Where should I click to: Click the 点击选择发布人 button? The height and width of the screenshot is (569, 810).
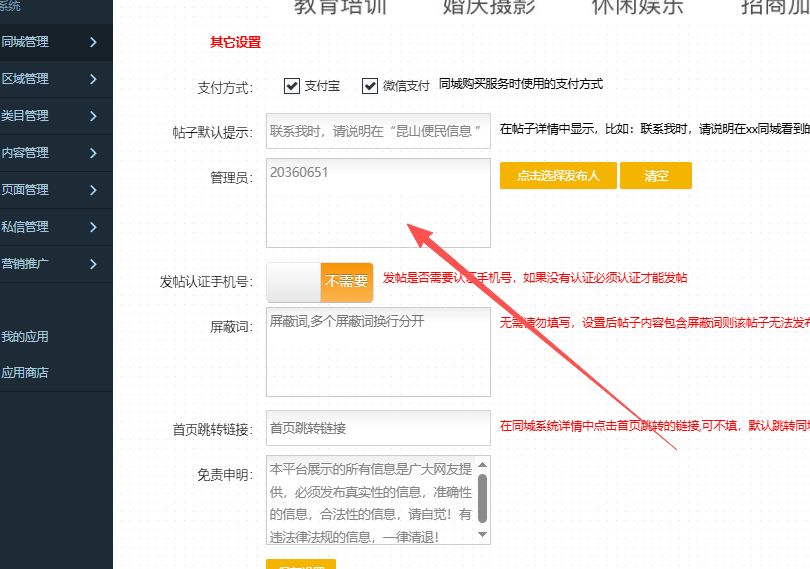click(558, 176)
